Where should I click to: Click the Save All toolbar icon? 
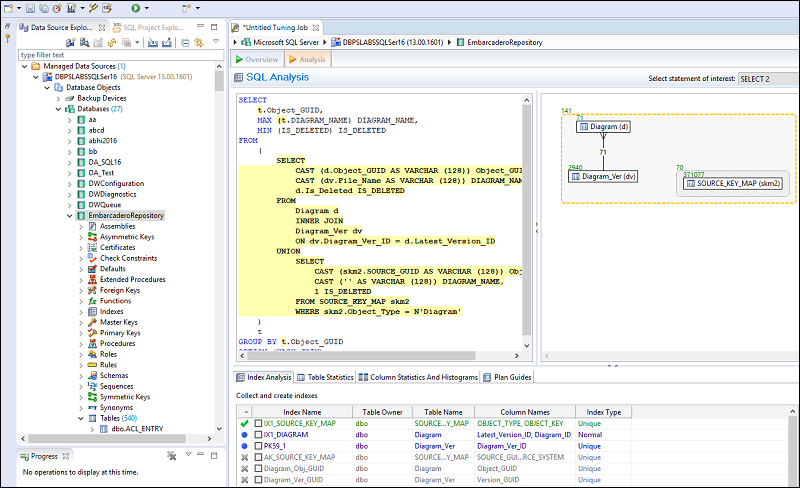pyautogui.click(x=43, y=8)
